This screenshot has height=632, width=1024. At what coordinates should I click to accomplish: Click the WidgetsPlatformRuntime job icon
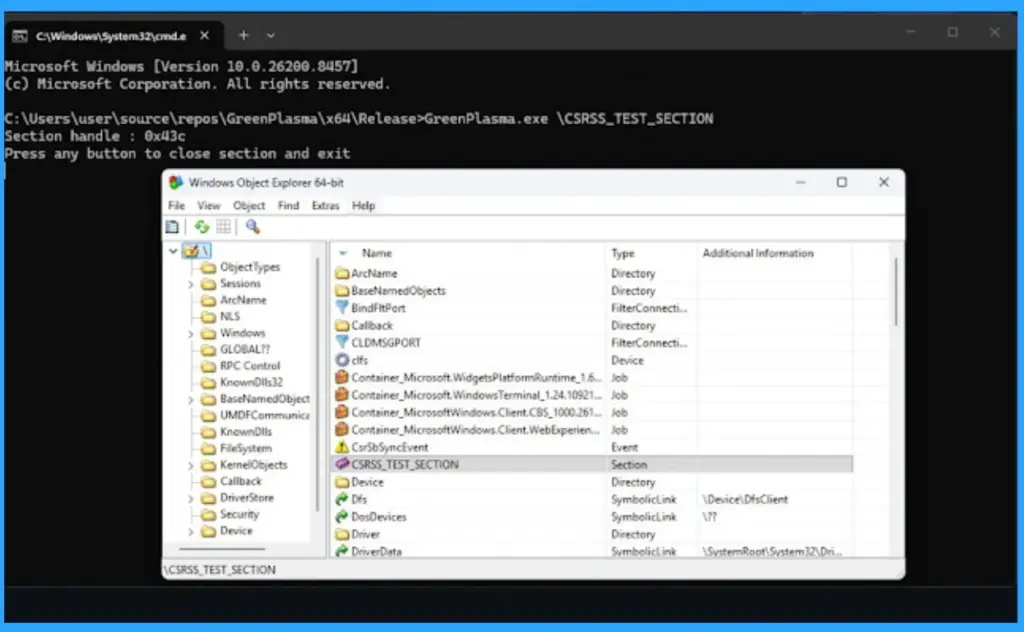coord(342,377)
